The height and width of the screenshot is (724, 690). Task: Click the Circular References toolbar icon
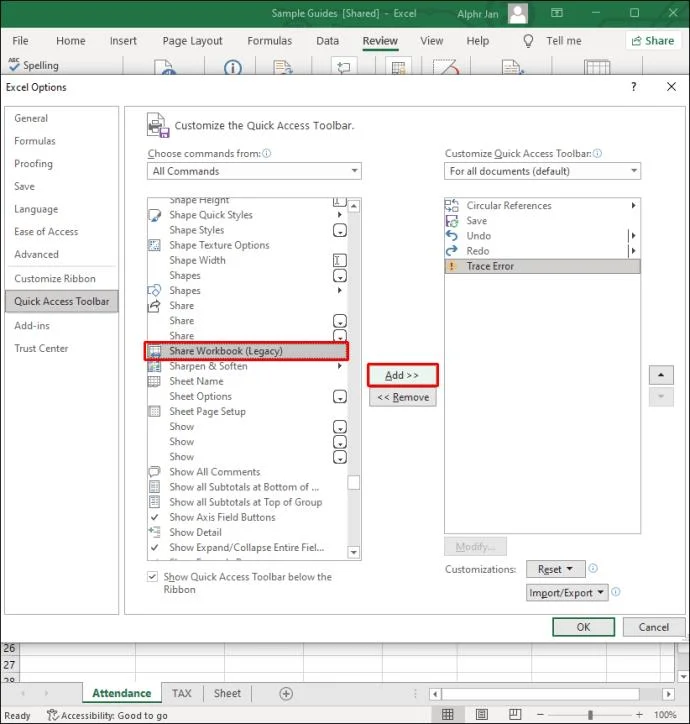click(452, 205)
